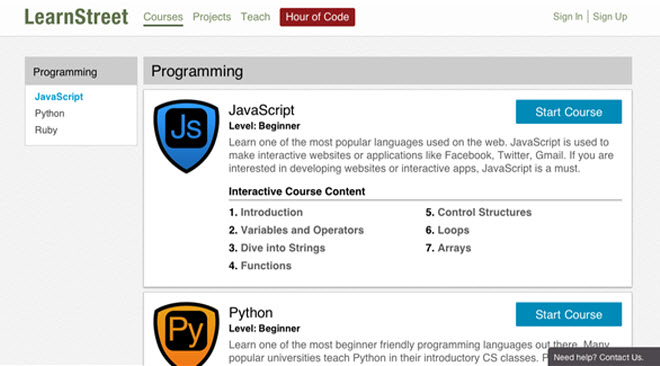Click the Python shield badge icon

coord(186,334)
